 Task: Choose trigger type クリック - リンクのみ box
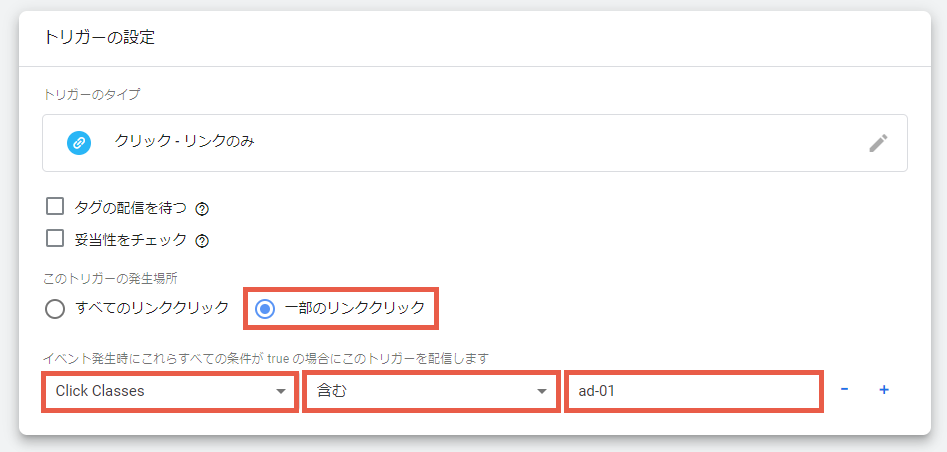coord(475,143)
